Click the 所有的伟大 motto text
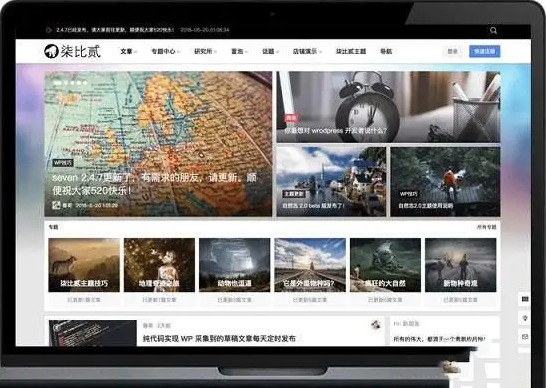The height and width of the screenshot is (388, 546). click(439, 339)
